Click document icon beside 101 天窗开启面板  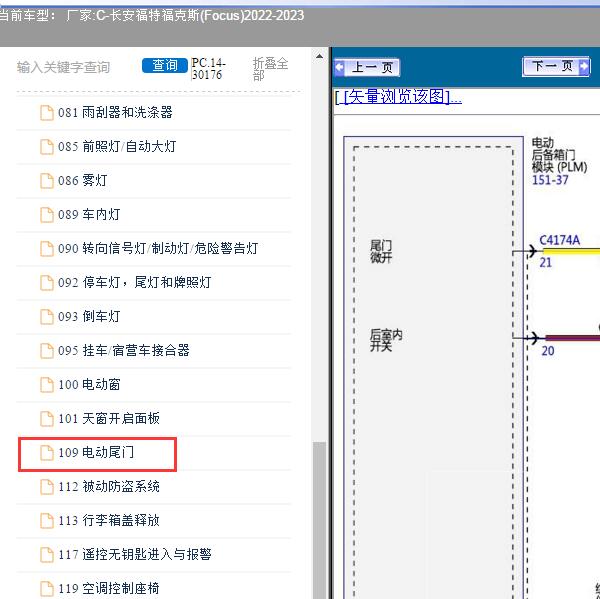[x=47, y=419]
